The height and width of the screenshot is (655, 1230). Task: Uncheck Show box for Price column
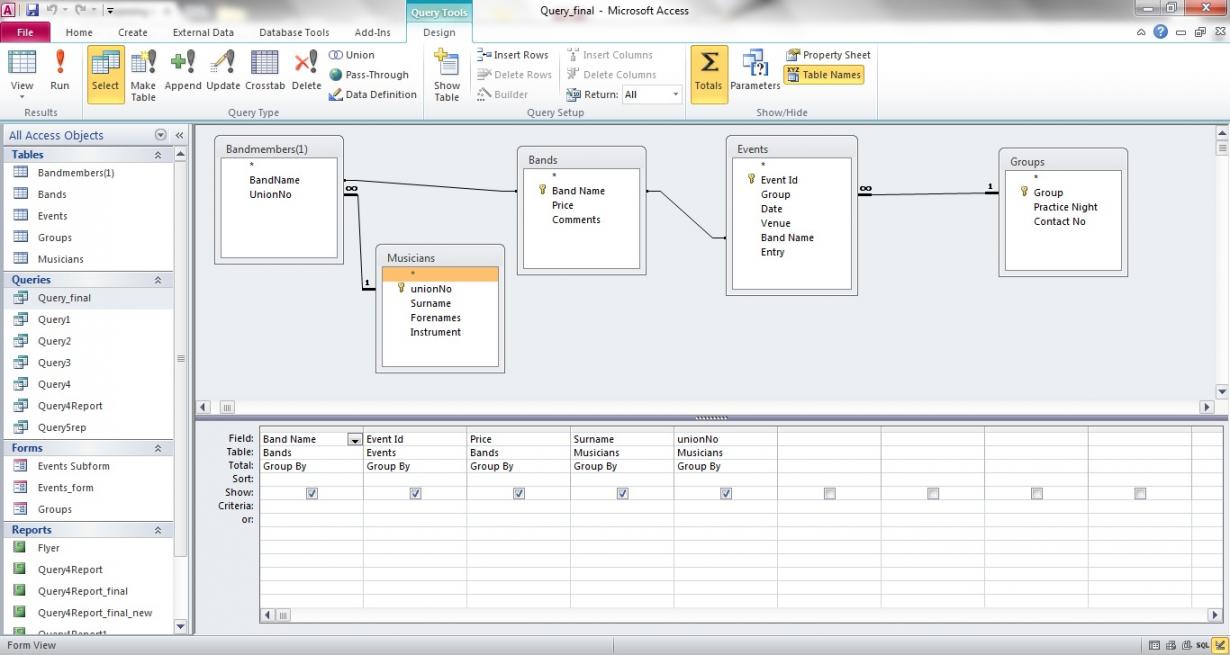pyautogui.click(x=519, y=493)
